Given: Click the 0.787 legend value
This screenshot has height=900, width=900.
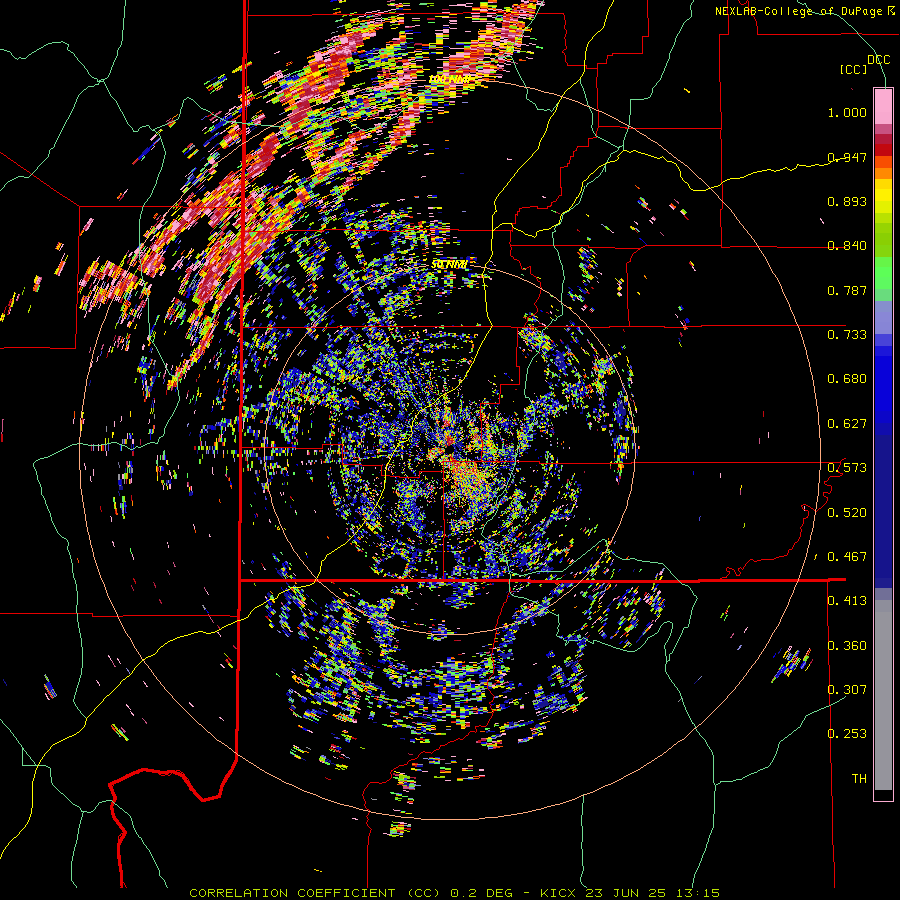Looking at the screenshot, I should (x=847, y=290).
